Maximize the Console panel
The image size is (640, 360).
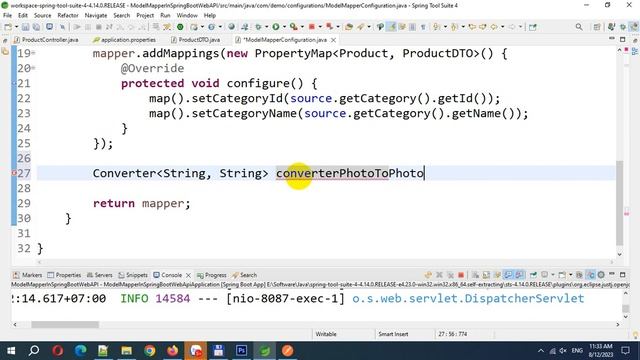[x=622, y=275]
